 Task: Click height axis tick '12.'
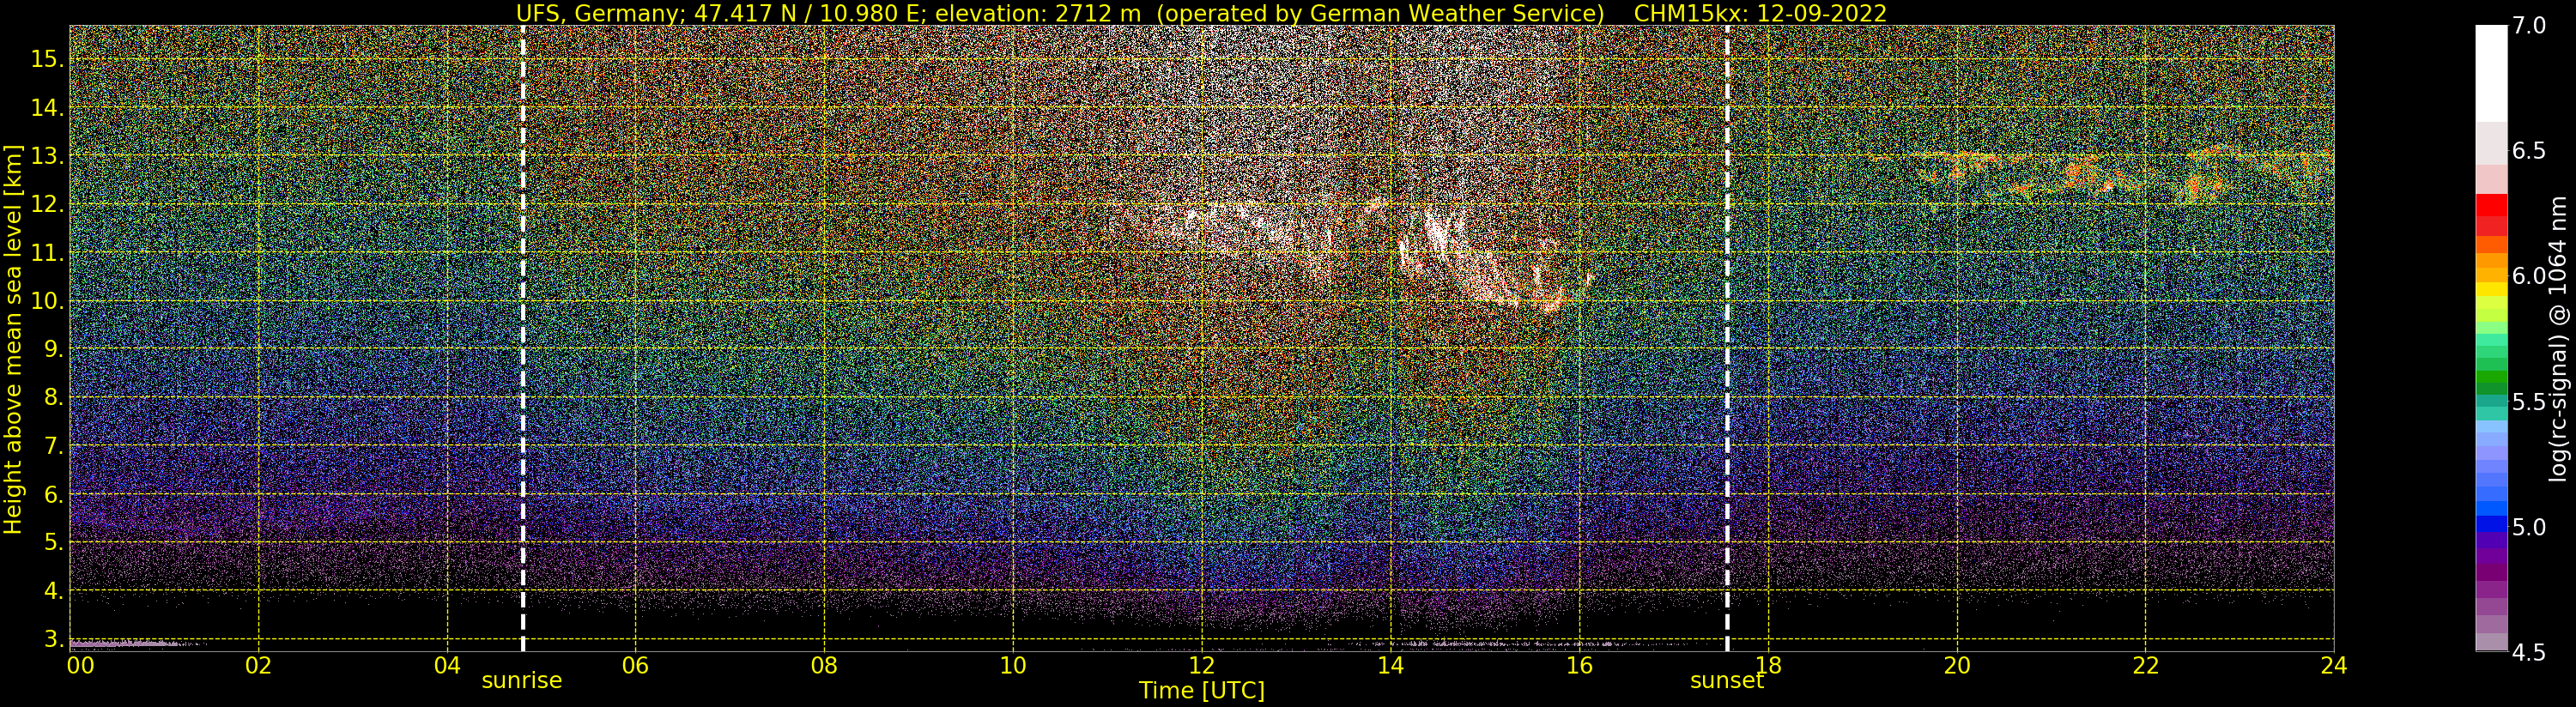[x=47, y=204]
